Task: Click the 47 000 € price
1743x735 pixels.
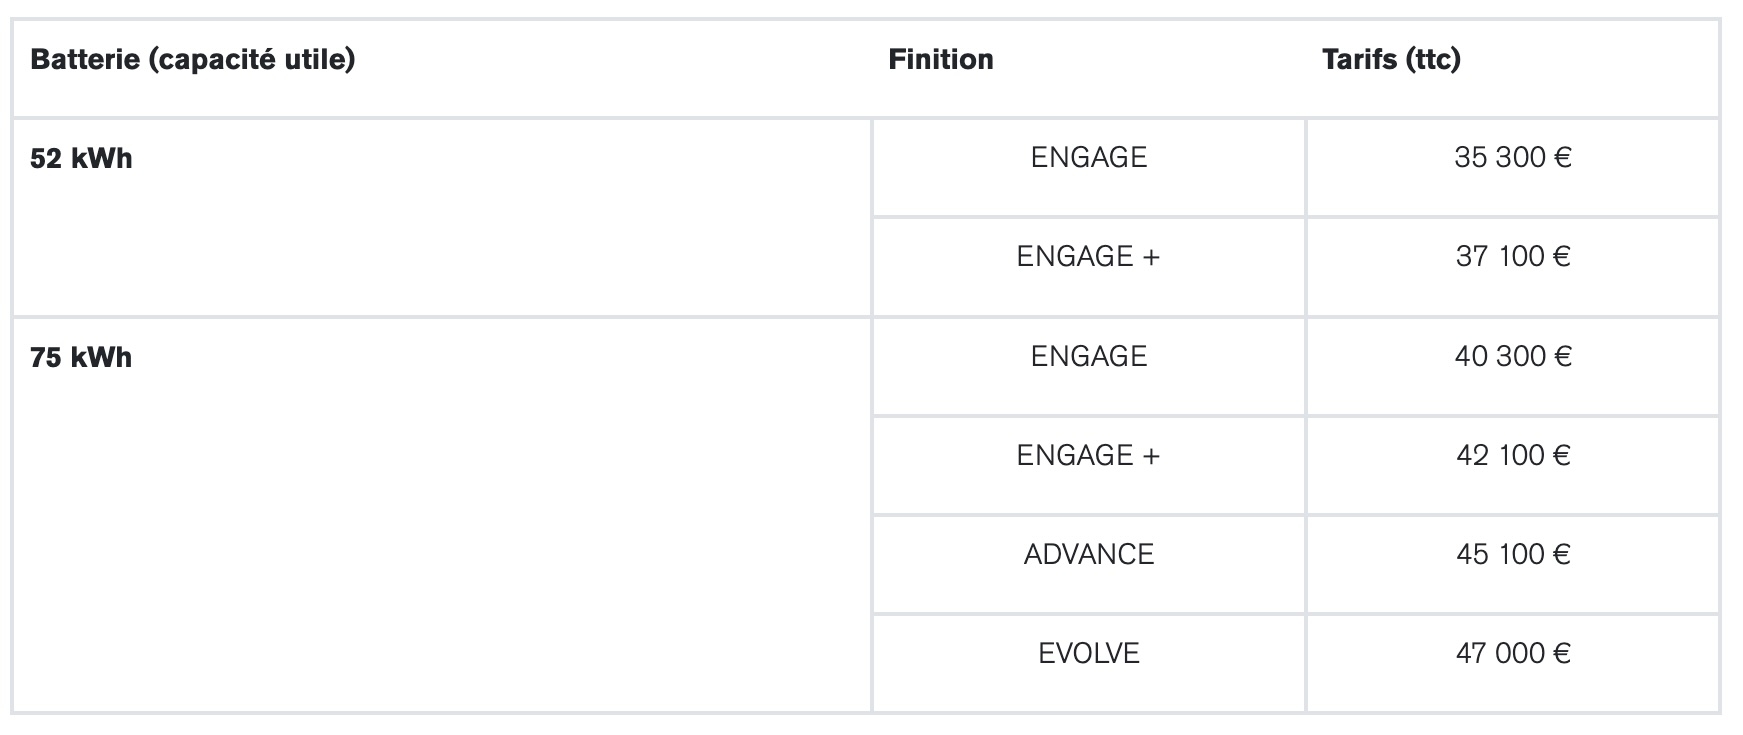Action: (1512, 654)
